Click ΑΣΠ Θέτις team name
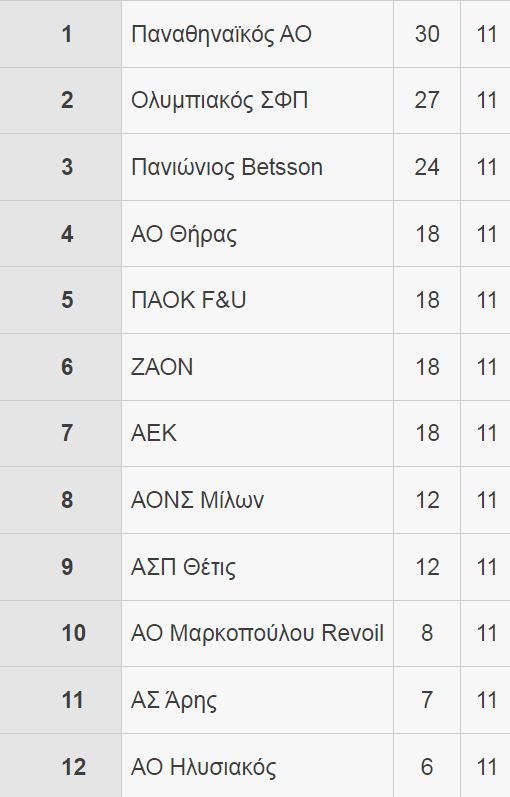Viewport: 510px width, 797px height. [x=183, y=567]
